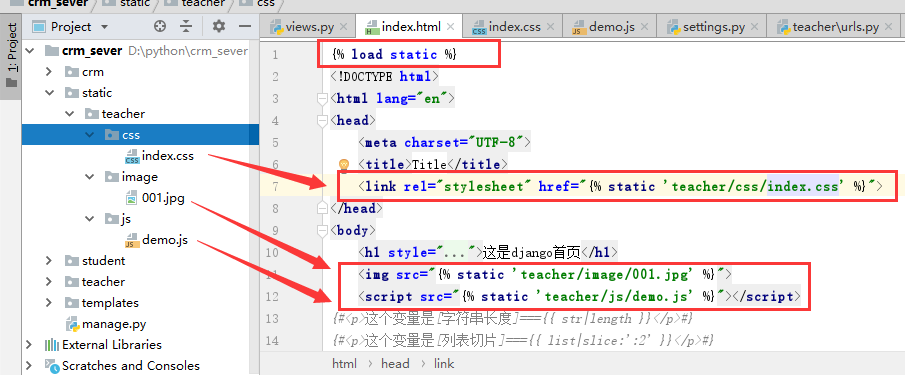Click the intention light bulb on line 6
The height and width of the screenshot is (375, 905).
pyautogui.click(x=344, y=166)
